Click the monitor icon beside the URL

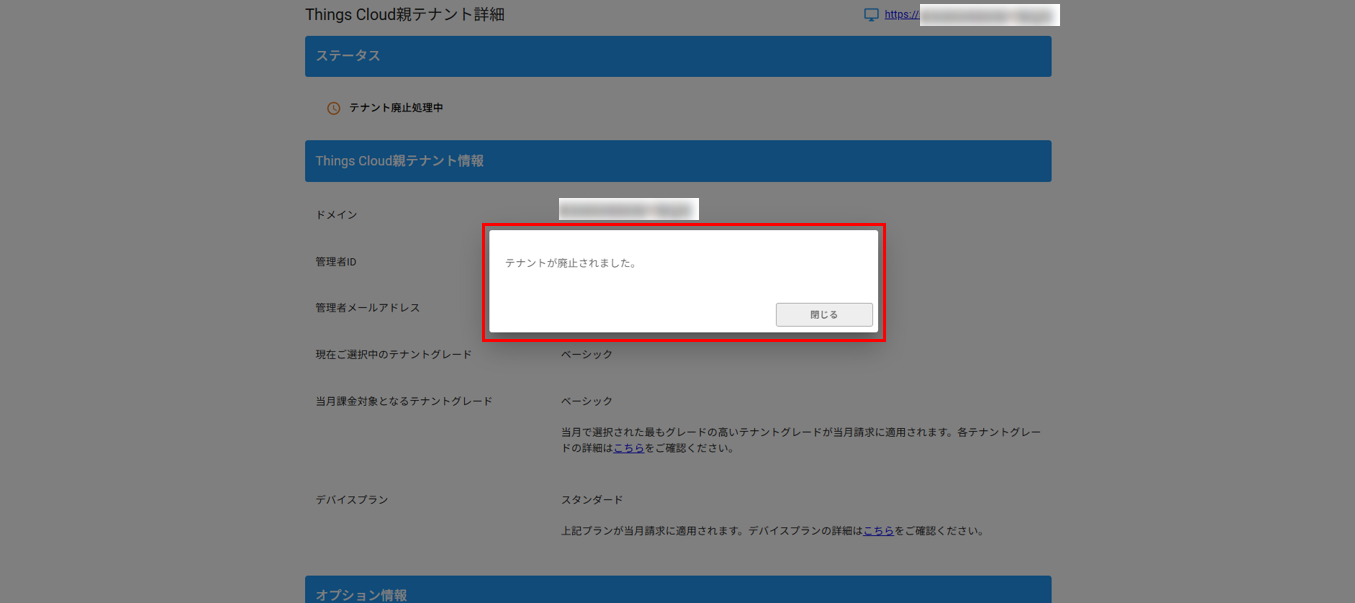tap(869, 14)
